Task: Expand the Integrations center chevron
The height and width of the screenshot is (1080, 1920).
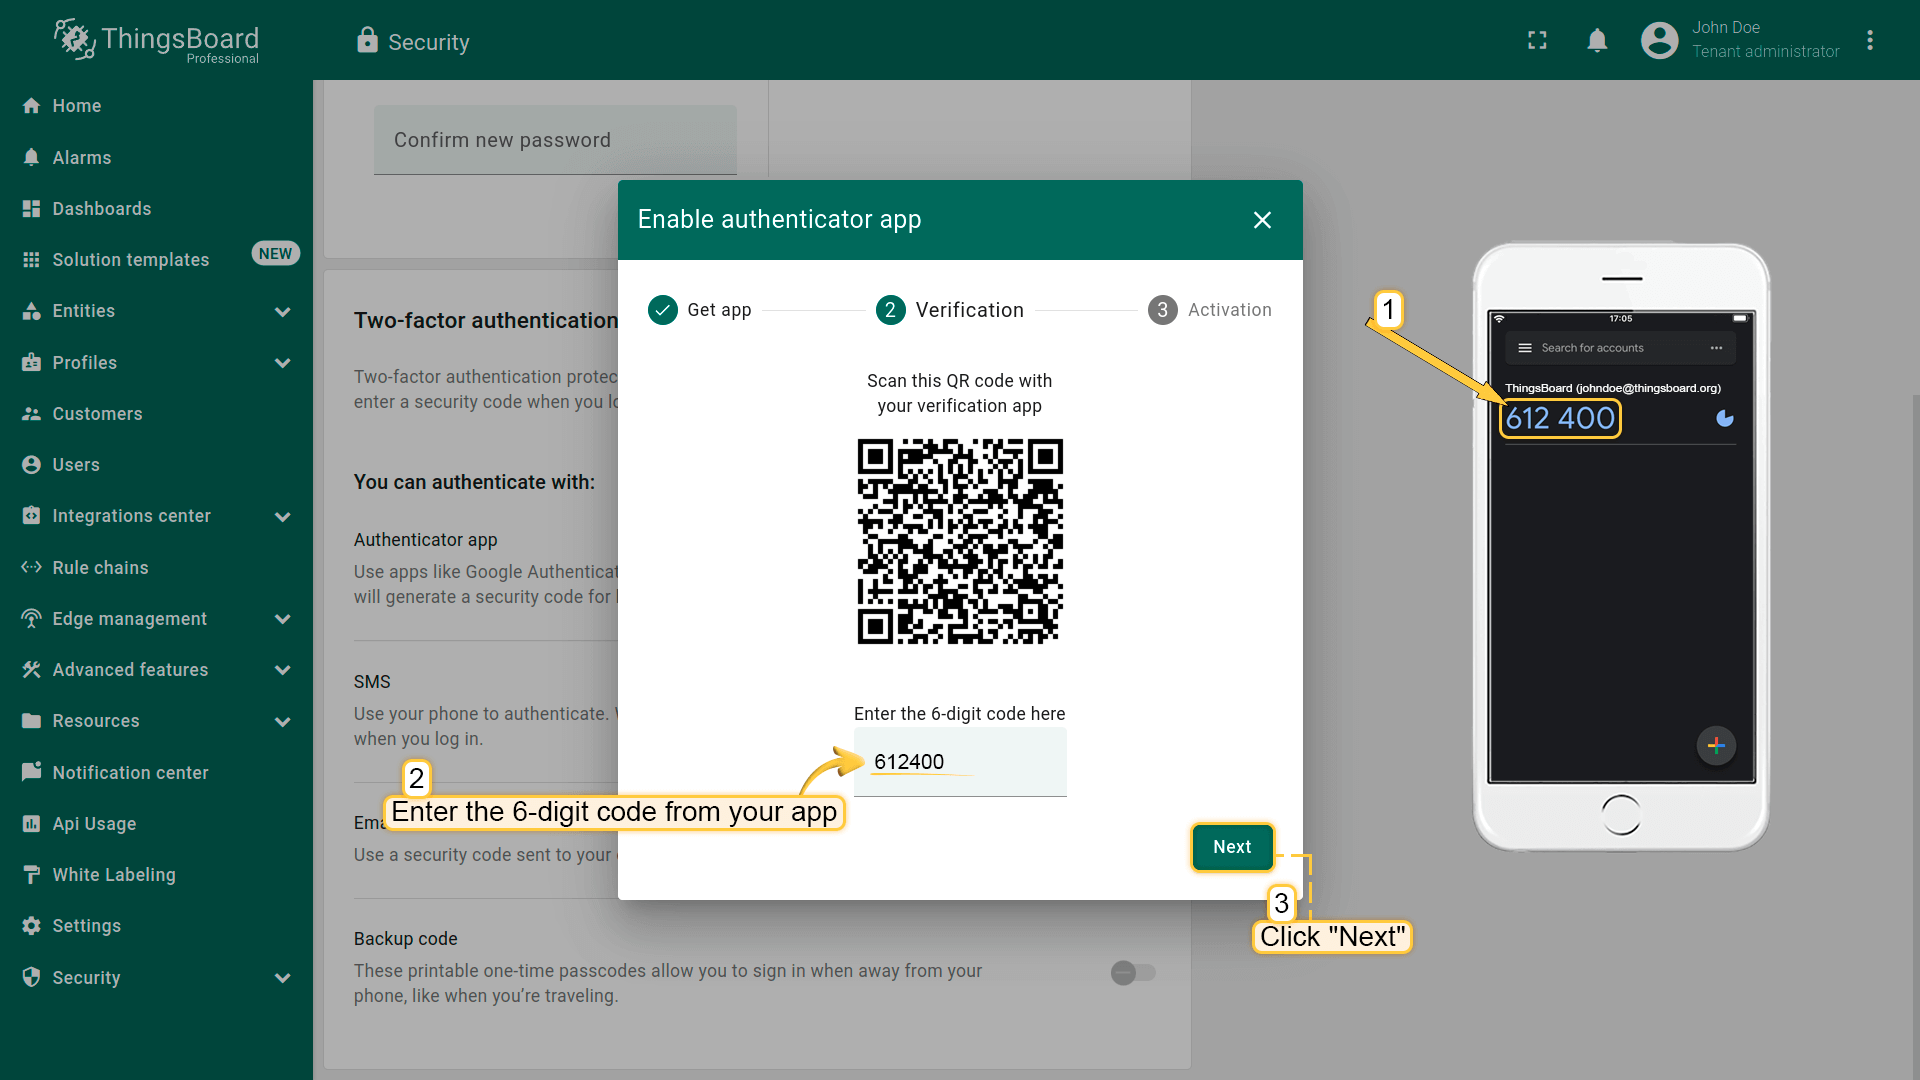Action: [x=283, y=517]
